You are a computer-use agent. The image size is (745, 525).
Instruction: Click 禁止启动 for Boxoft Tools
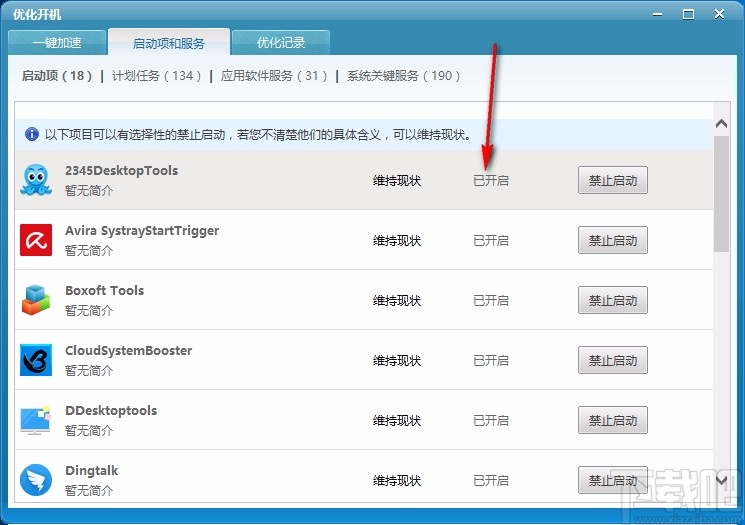pos(612,300)
